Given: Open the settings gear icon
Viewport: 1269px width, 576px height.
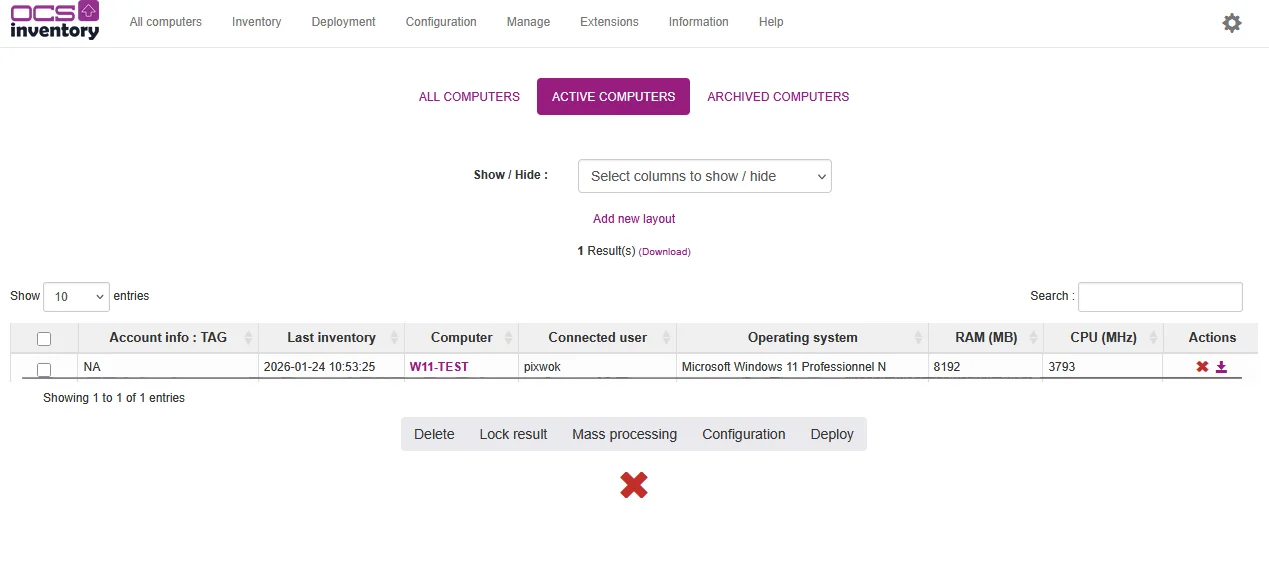Looking at the screenshot, I should pos(1232,23).
